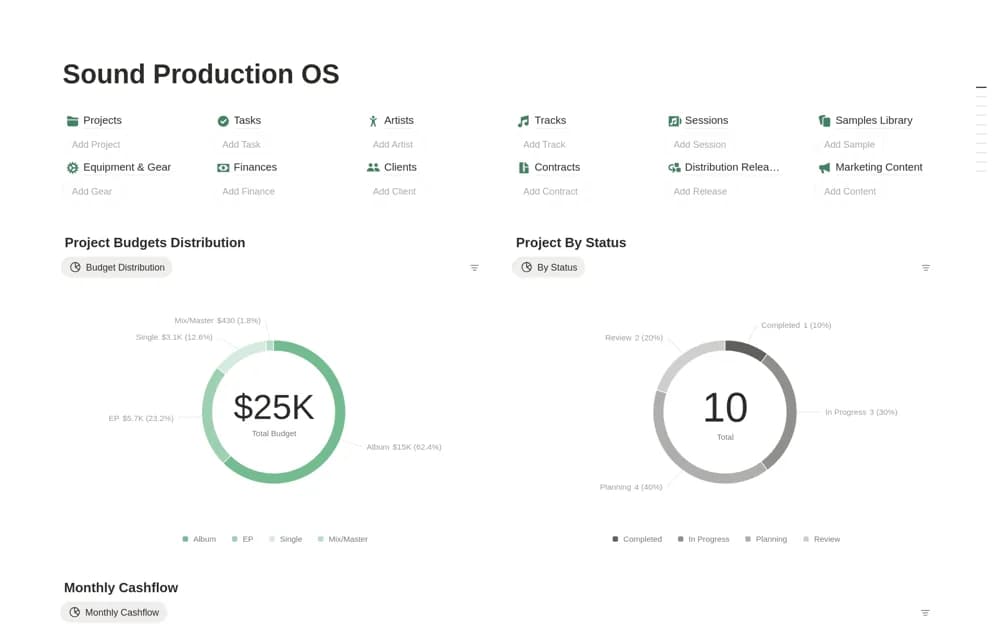The width and height of the screenshot is (1000, 624).
Task: Click the page outline marker at right edge
Action: pos(981,87)
